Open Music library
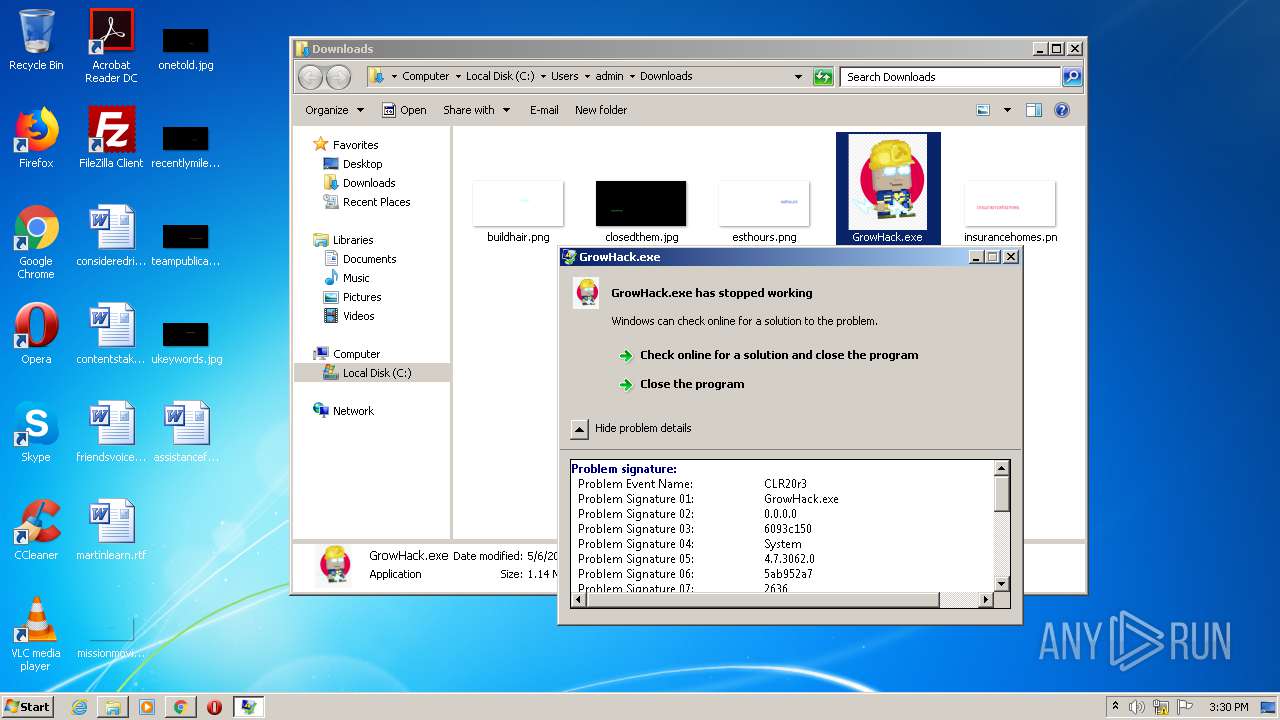The height and width of the screenshot is (720, 1280). 356,278
